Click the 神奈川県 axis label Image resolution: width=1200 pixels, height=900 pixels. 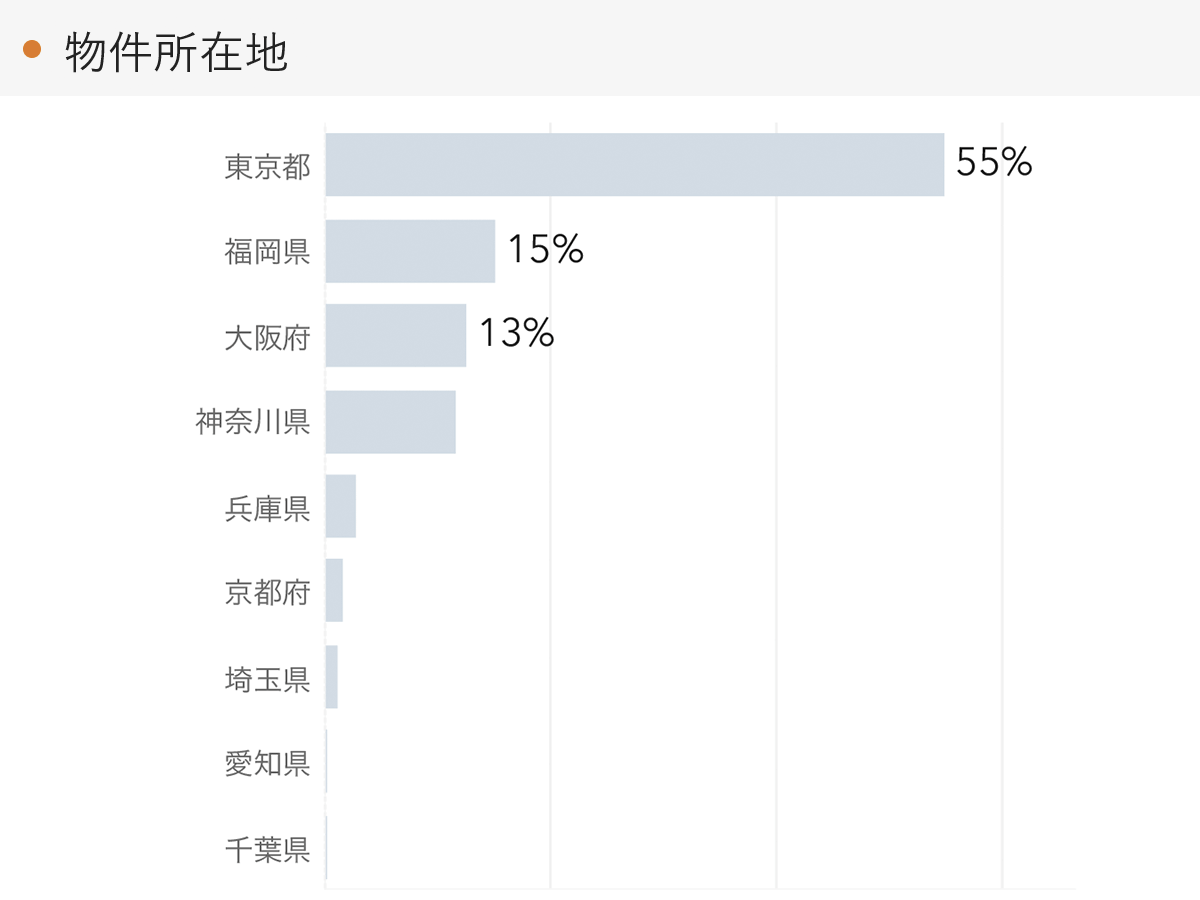point(253,422)
